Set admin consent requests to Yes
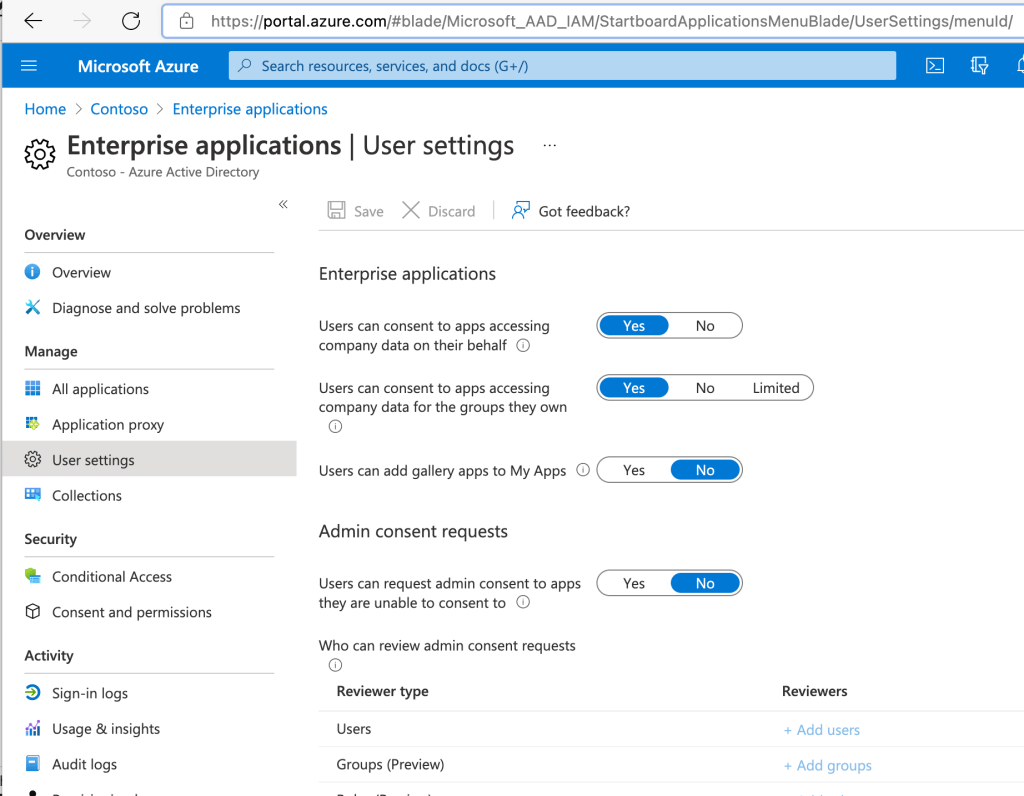The width and height of the screenshot is (1024, 796). click(634, 583)
